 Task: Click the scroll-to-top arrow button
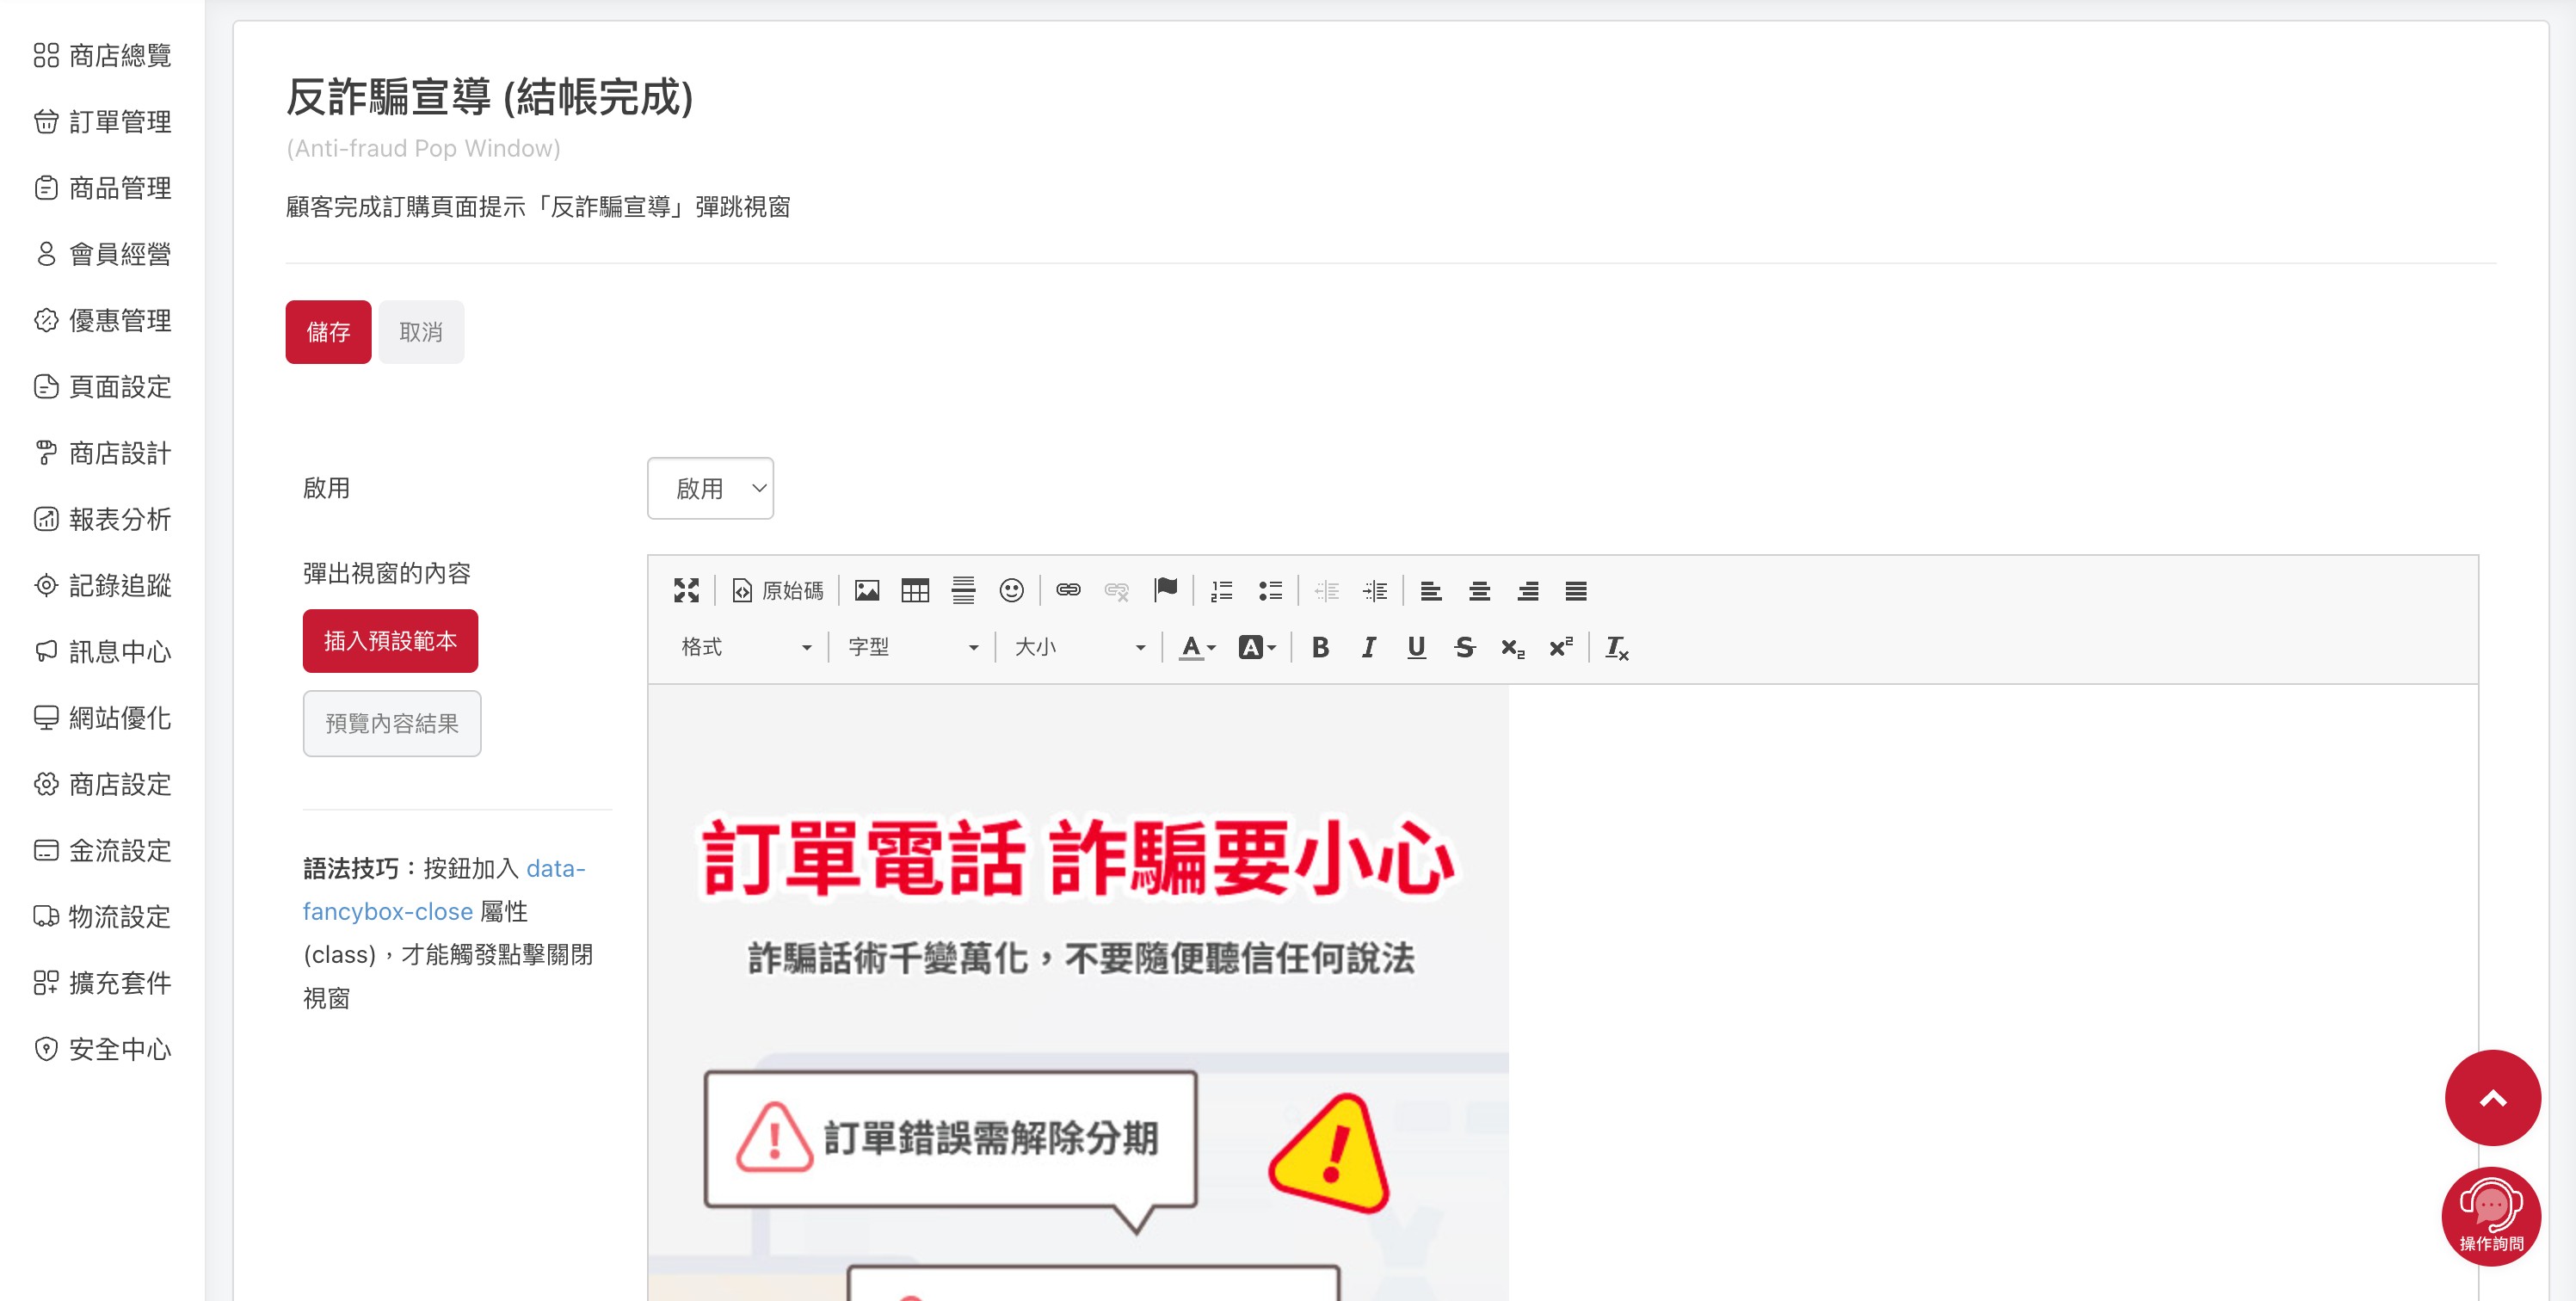pyautogui.click(x=2492, y=1098)
